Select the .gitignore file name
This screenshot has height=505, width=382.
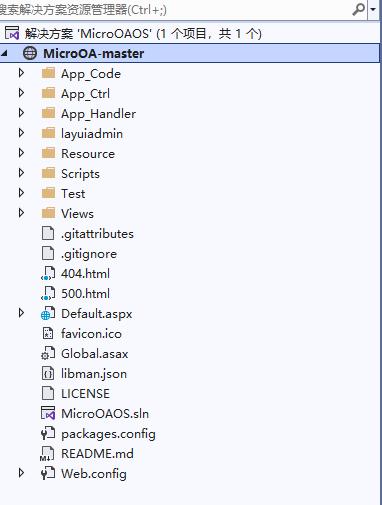[89, 254]
